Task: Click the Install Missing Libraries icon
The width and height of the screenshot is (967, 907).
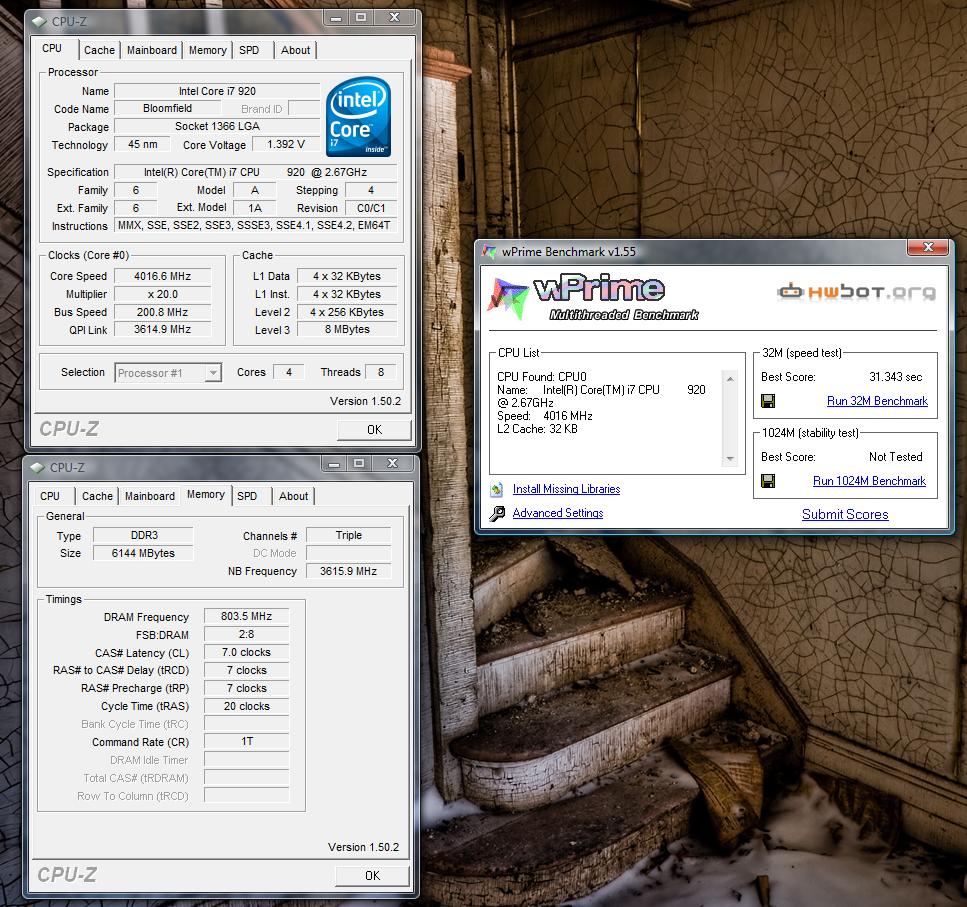Action: 497,490
